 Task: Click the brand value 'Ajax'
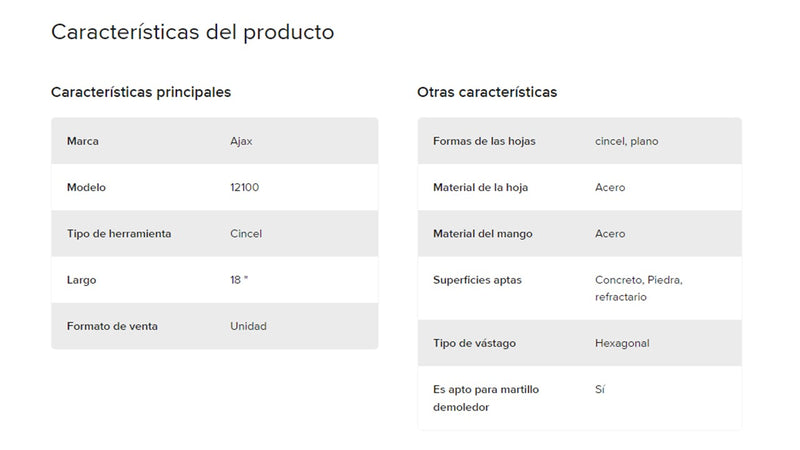[x=241, y=141]
